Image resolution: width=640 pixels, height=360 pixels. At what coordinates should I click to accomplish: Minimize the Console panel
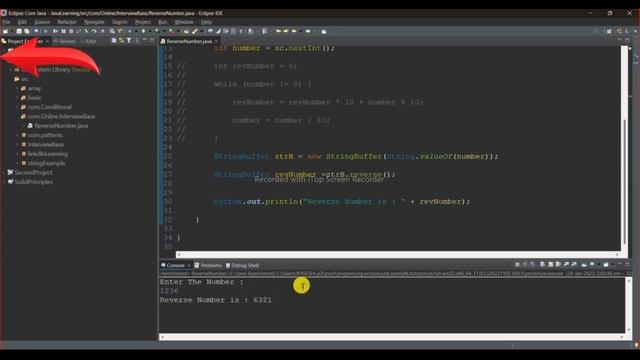(x=620, y=264)
